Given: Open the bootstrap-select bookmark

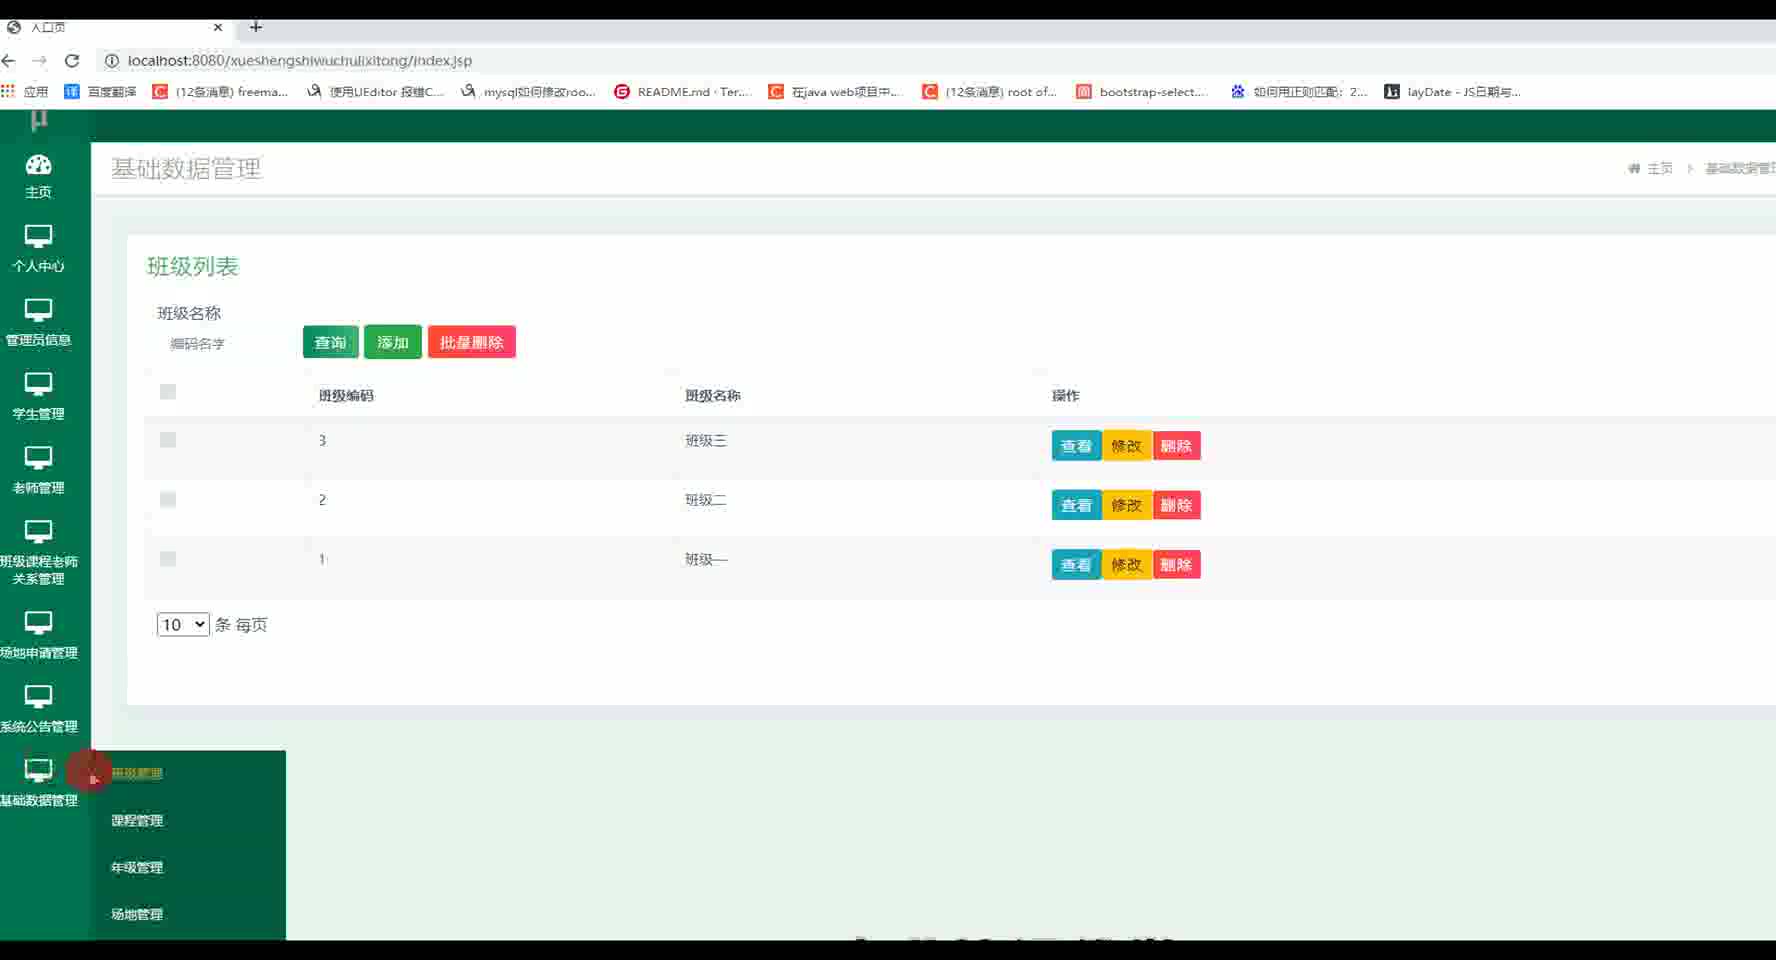Looking at the screenshot, I should [1143, 92].
